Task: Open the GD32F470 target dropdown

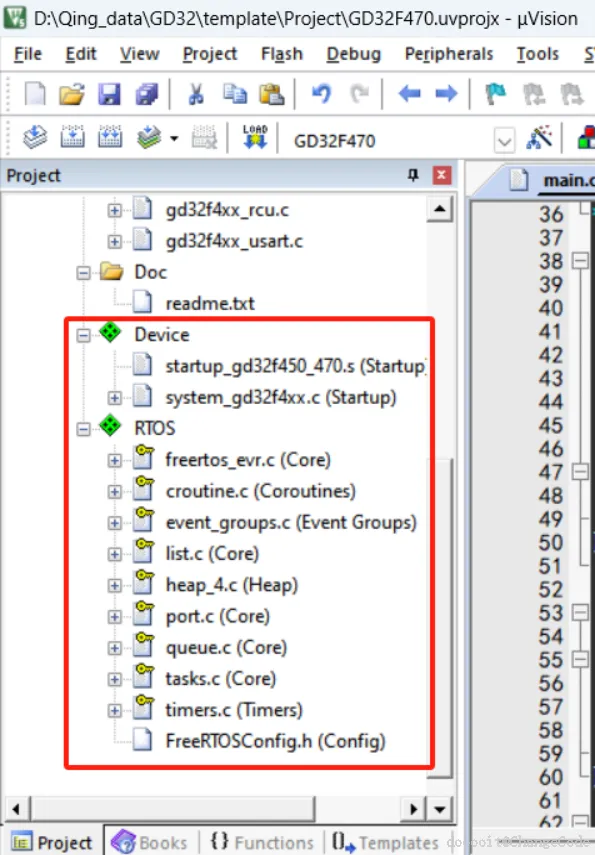Action: tap(504, 142)
